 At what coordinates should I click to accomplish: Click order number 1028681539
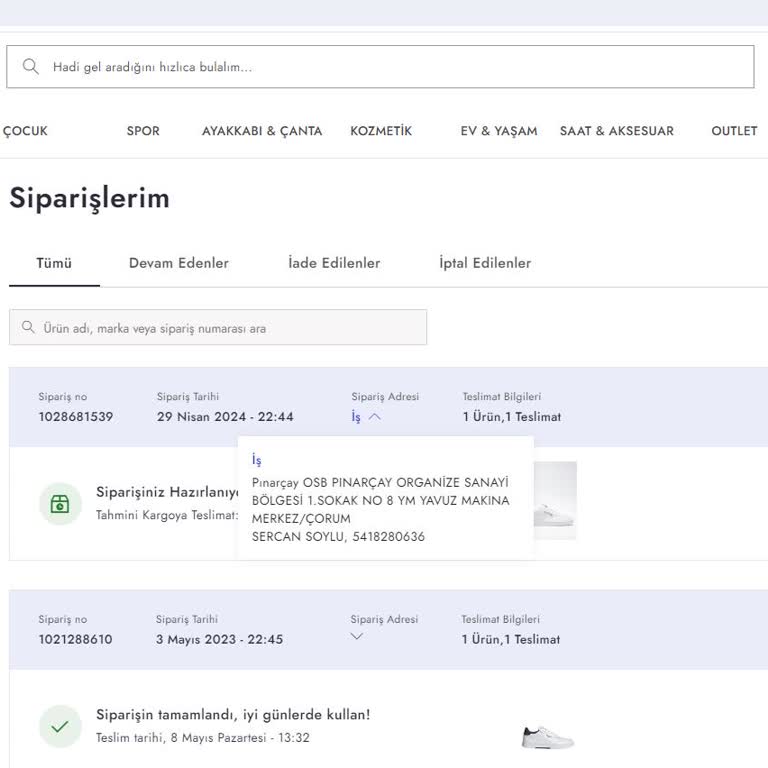tap(76, 417)
